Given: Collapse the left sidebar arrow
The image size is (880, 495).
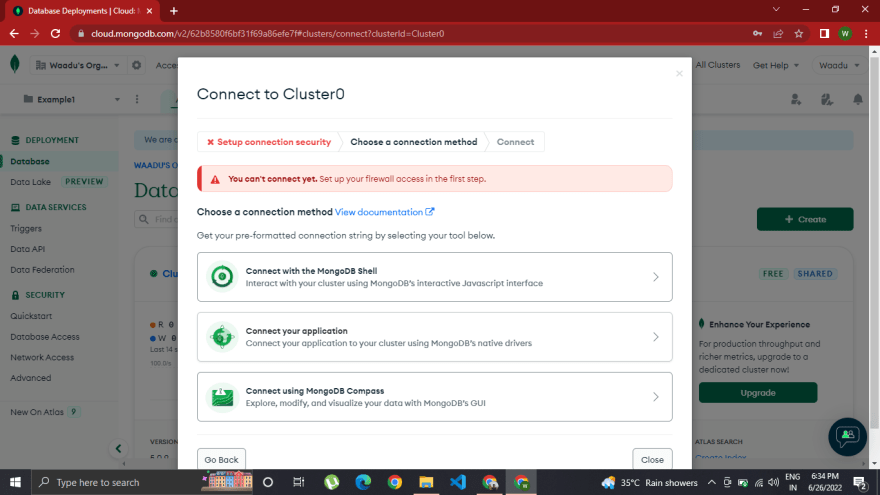Looking at the screenshot, I should (118, 448).
